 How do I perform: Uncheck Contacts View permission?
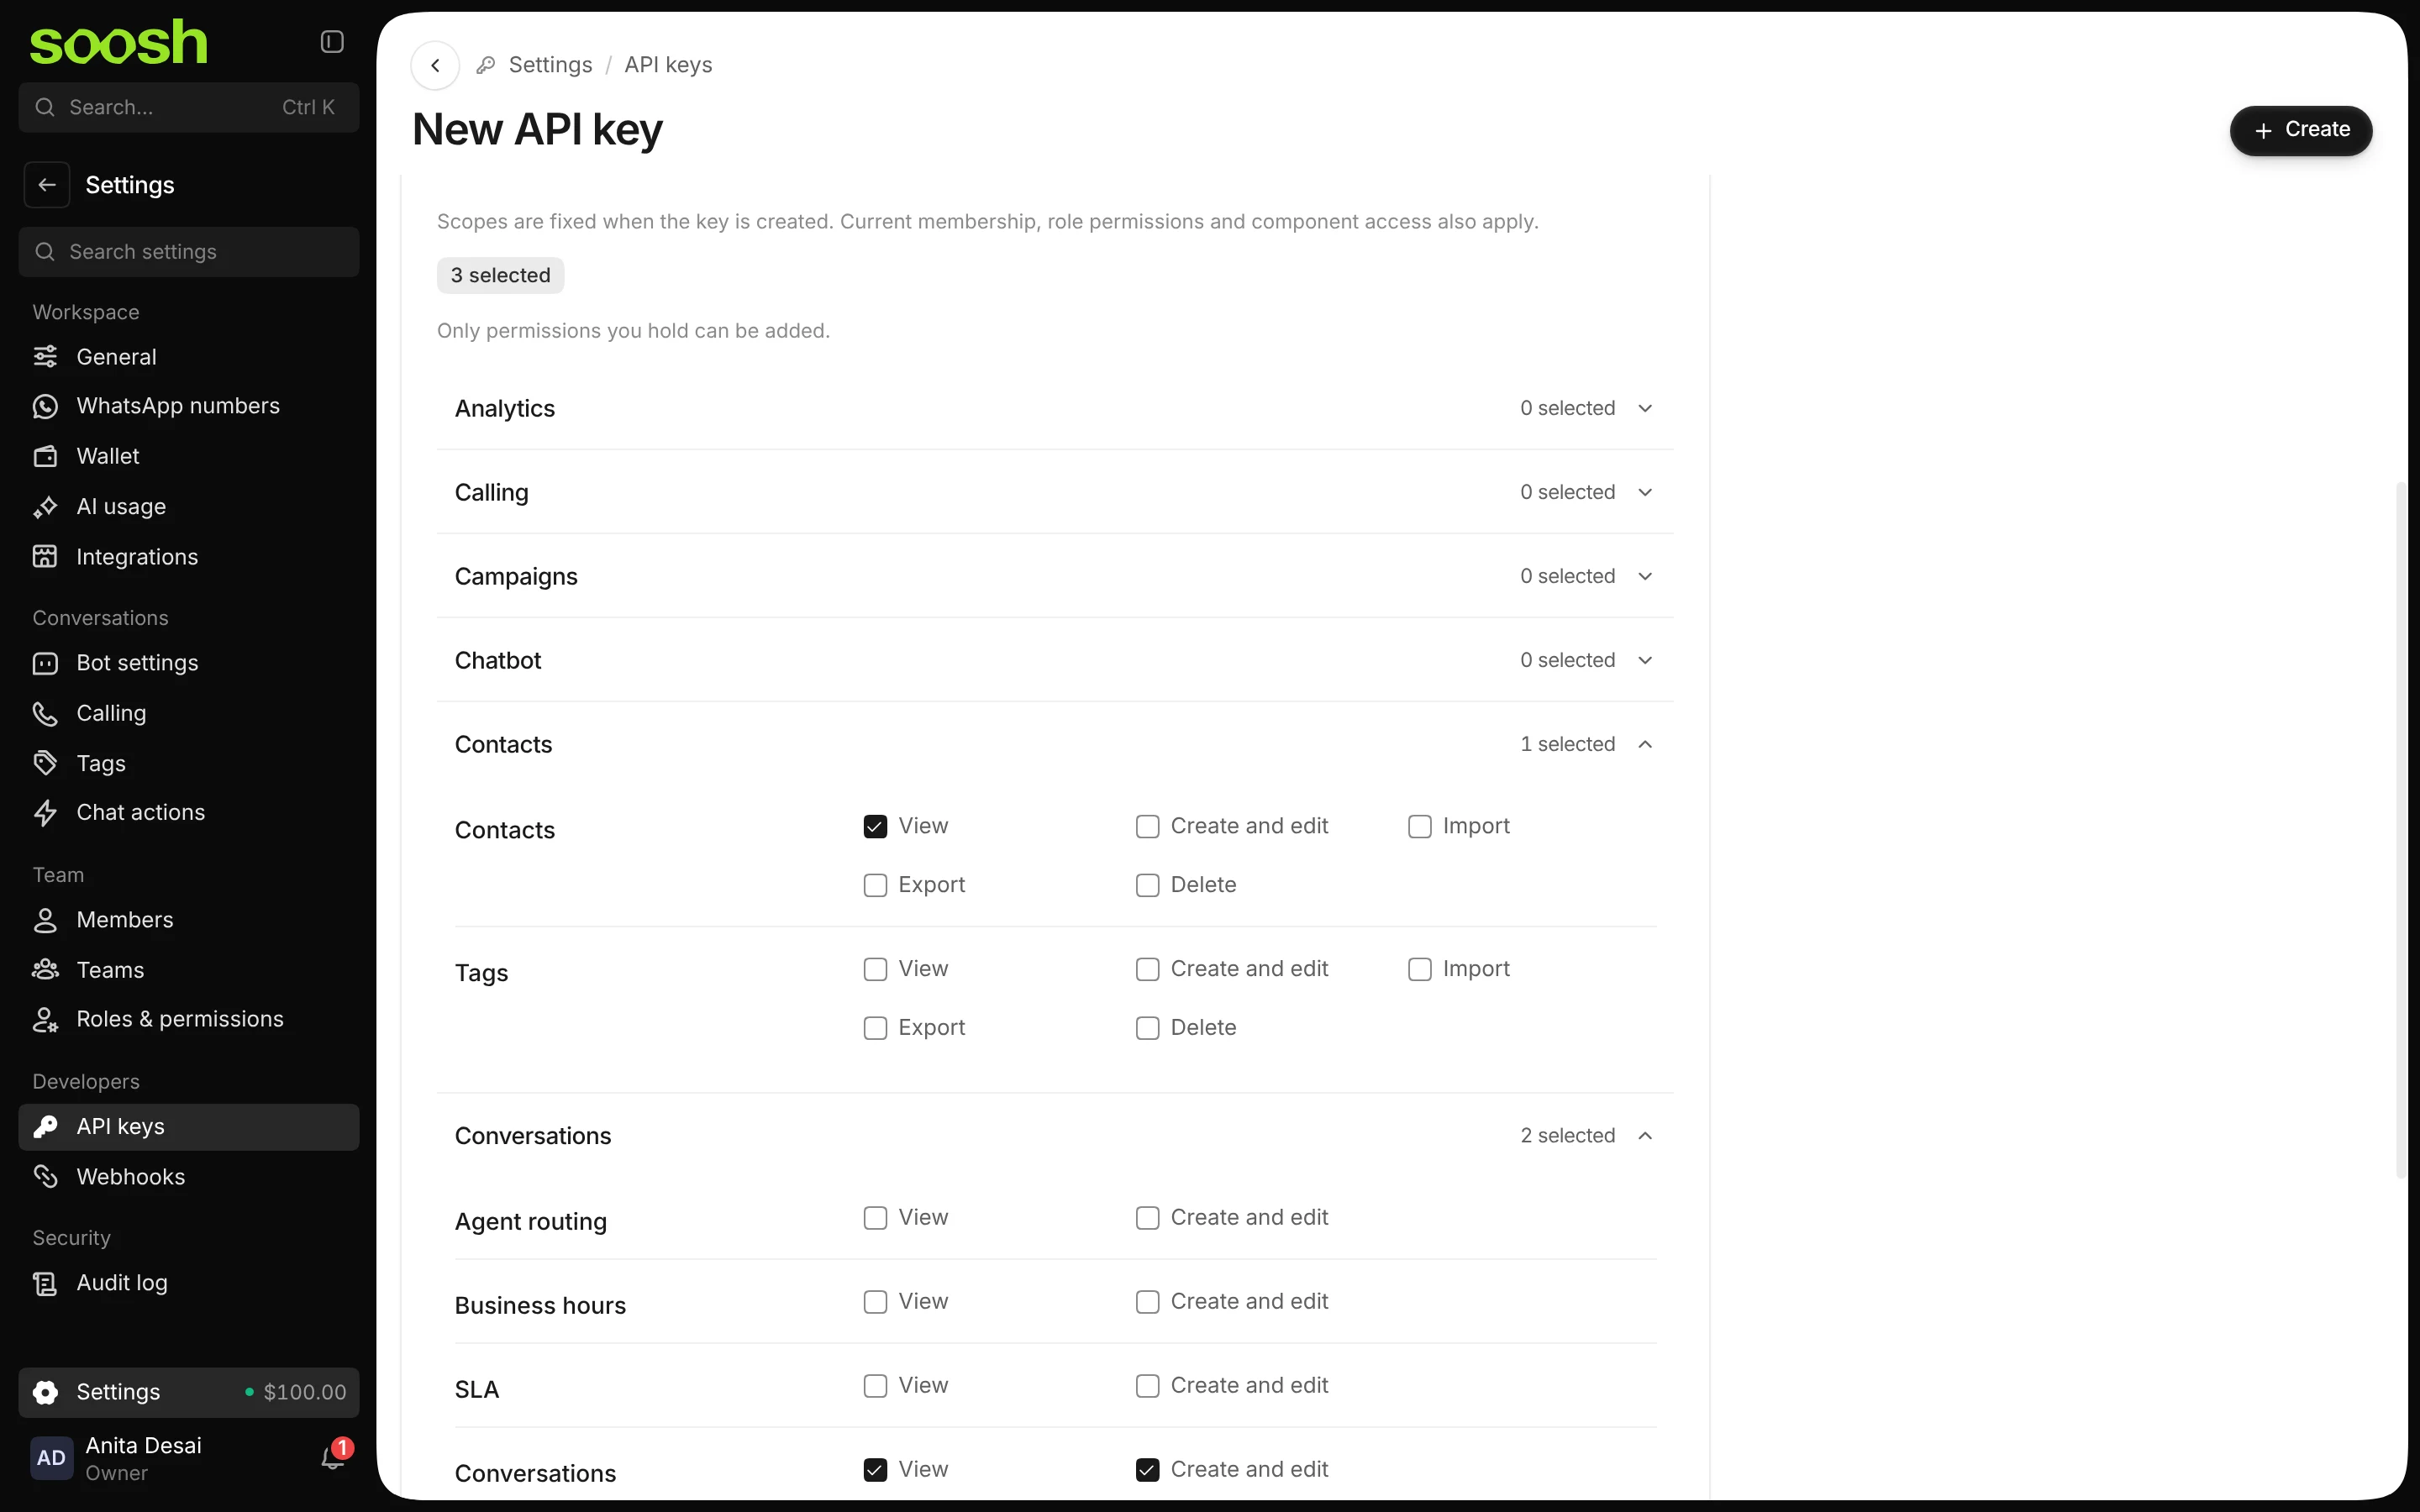click(x=875, y=827)
